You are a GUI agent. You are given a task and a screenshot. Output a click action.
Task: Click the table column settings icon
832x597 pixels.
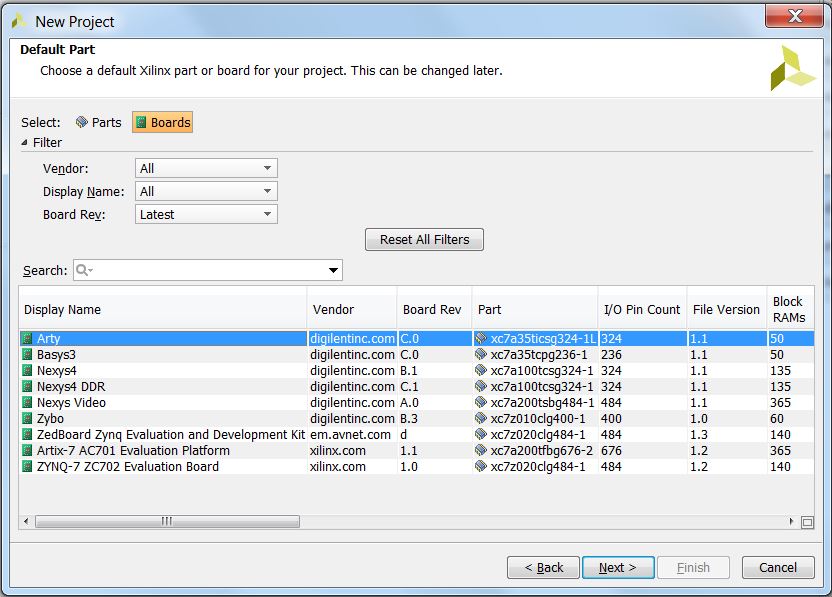807,522
